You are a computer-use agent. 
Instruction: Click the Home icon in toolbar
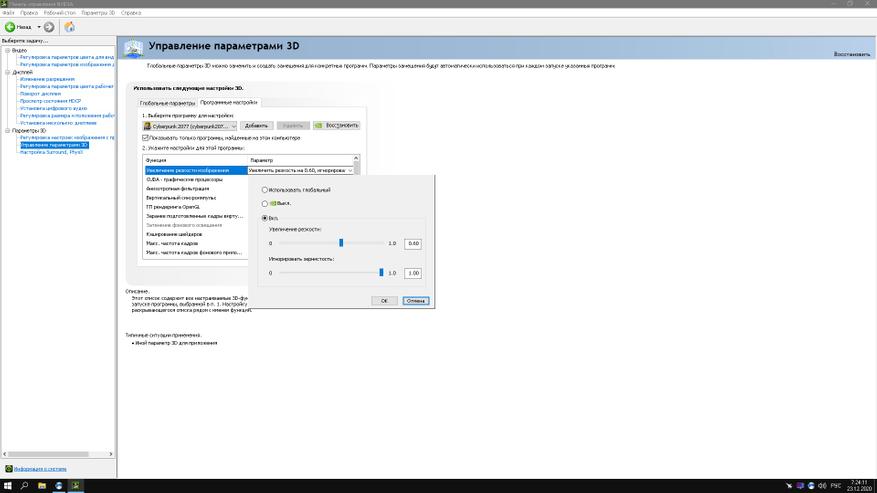[69, 27]
